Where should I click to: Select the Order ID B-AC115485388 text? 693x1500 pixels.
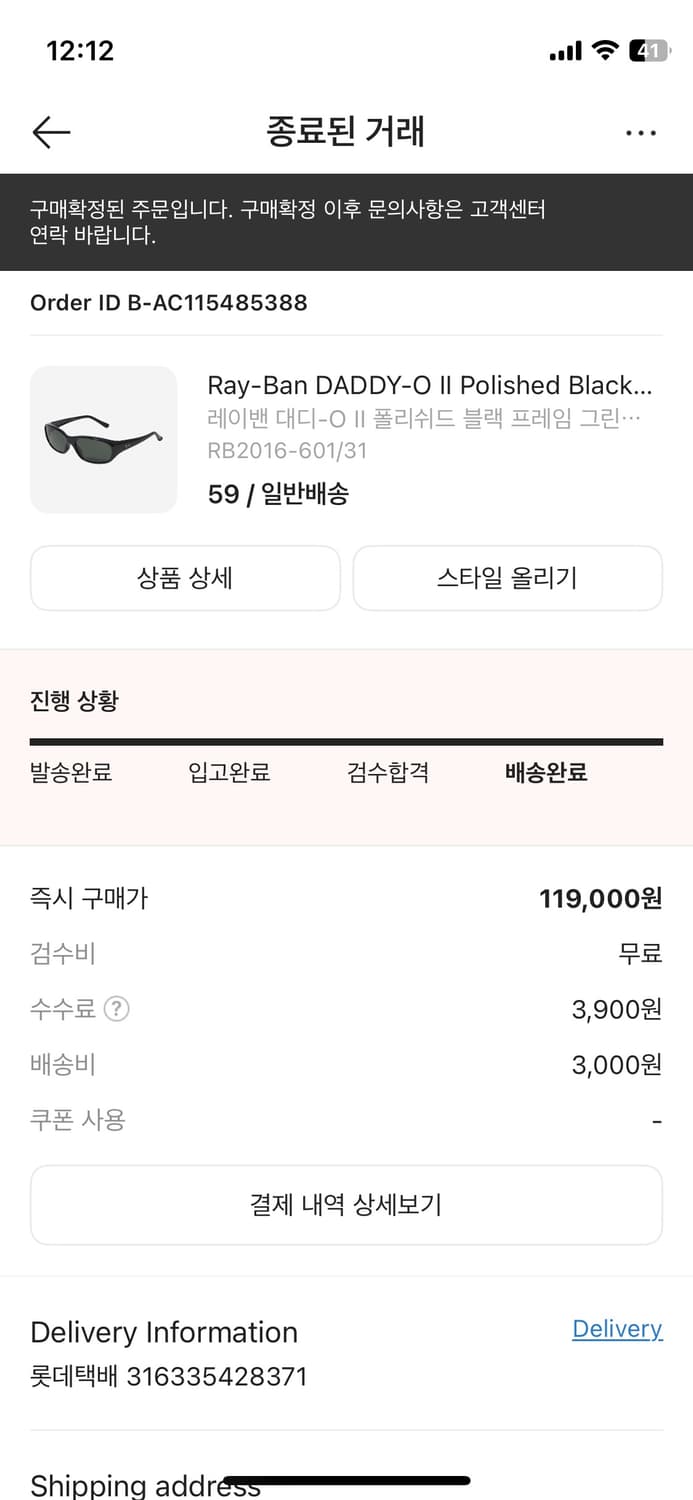(x=168, y=302)
